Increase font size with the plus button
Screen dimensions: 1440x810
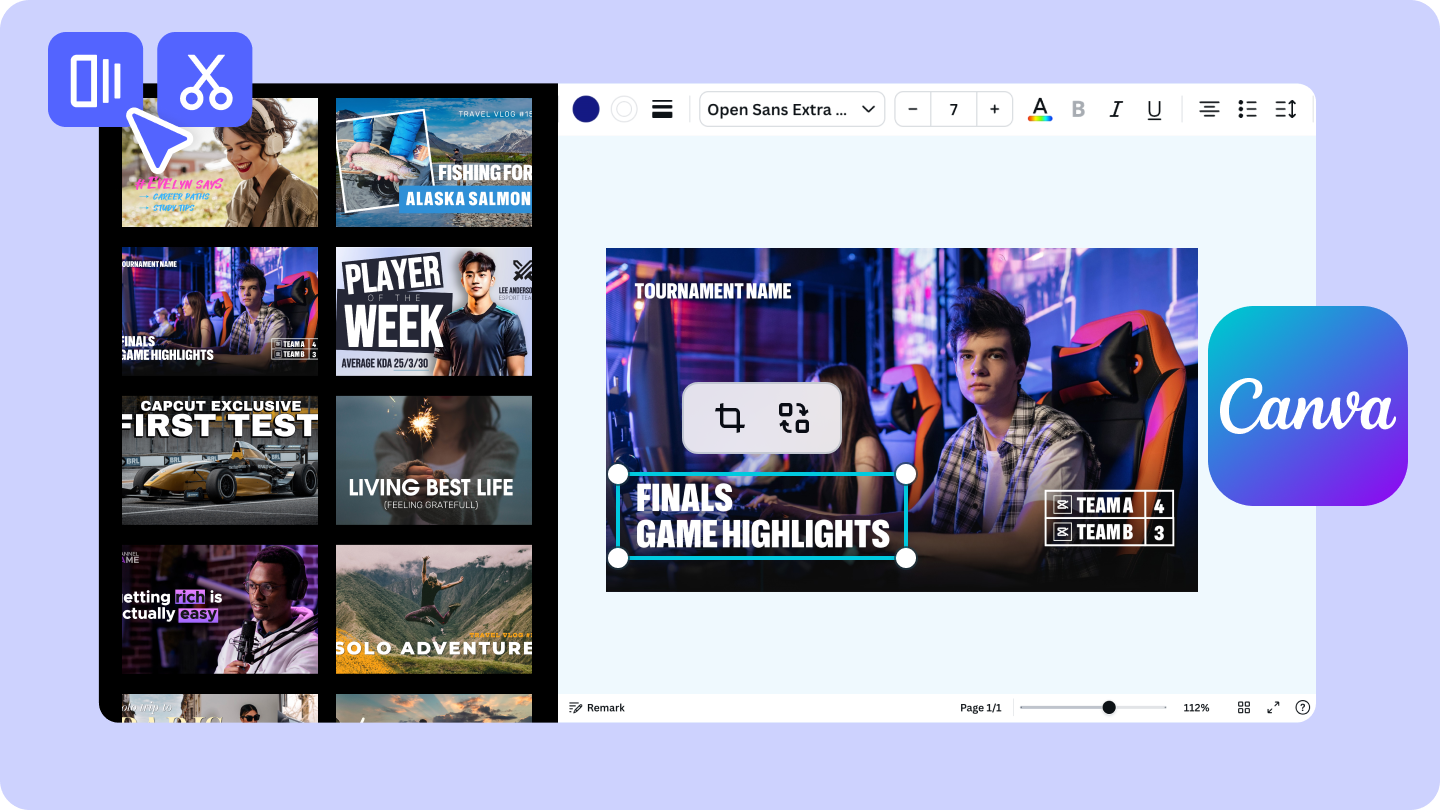point(994,109)
